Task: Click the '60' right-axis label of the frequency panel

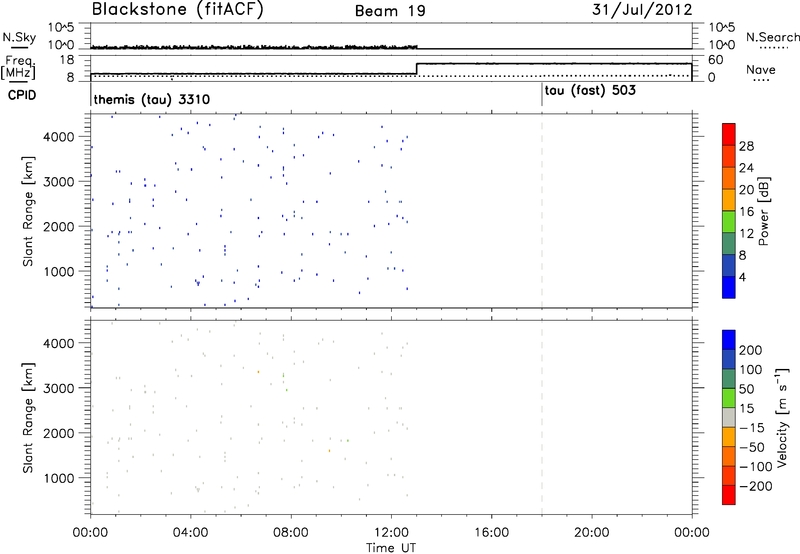Action: [716, 60]
